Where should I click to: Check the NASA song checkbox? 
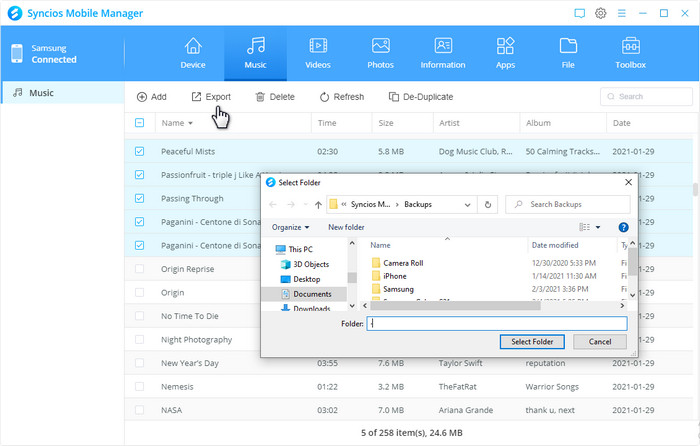pyautogui.click(x=139, y=410)
